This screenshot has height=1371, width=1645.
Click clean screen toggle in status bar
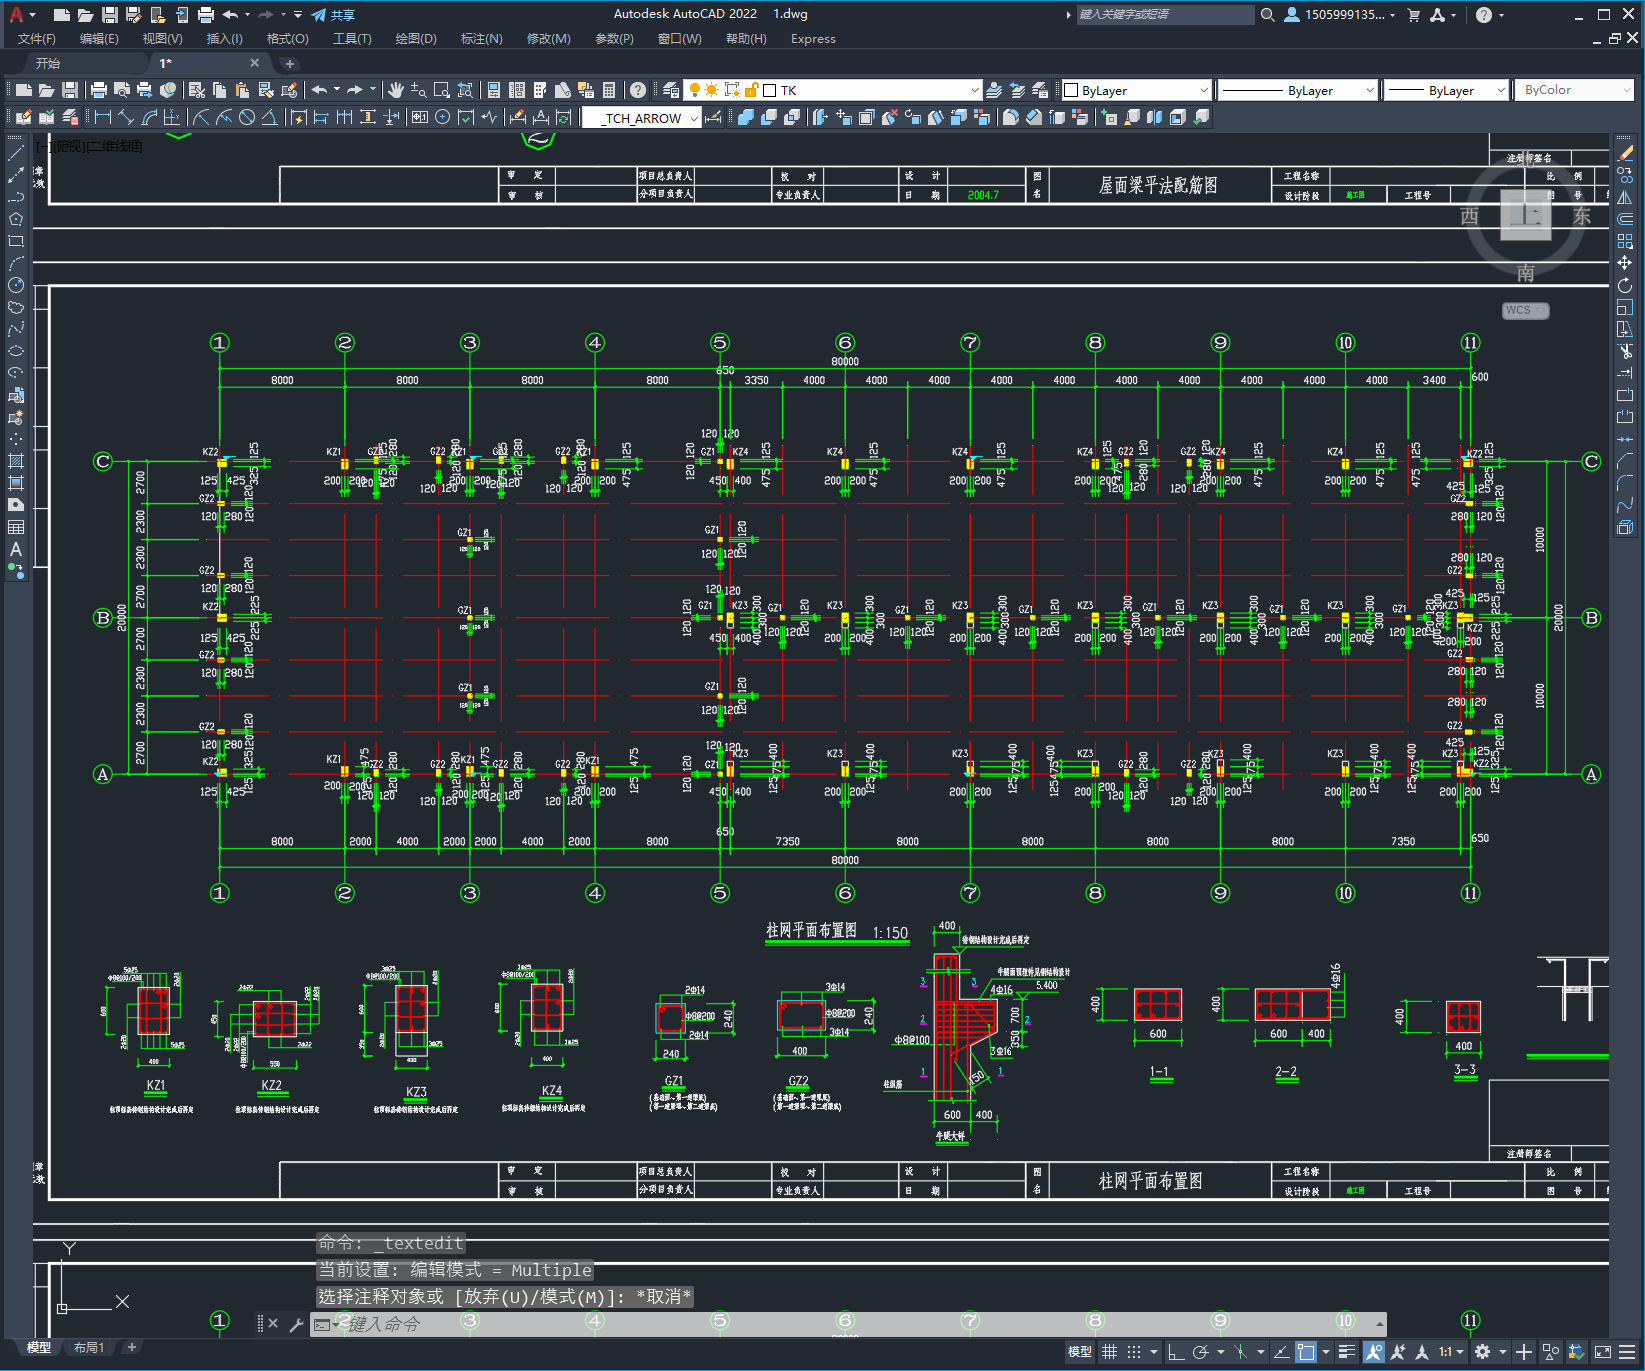coord(1603,1352)
